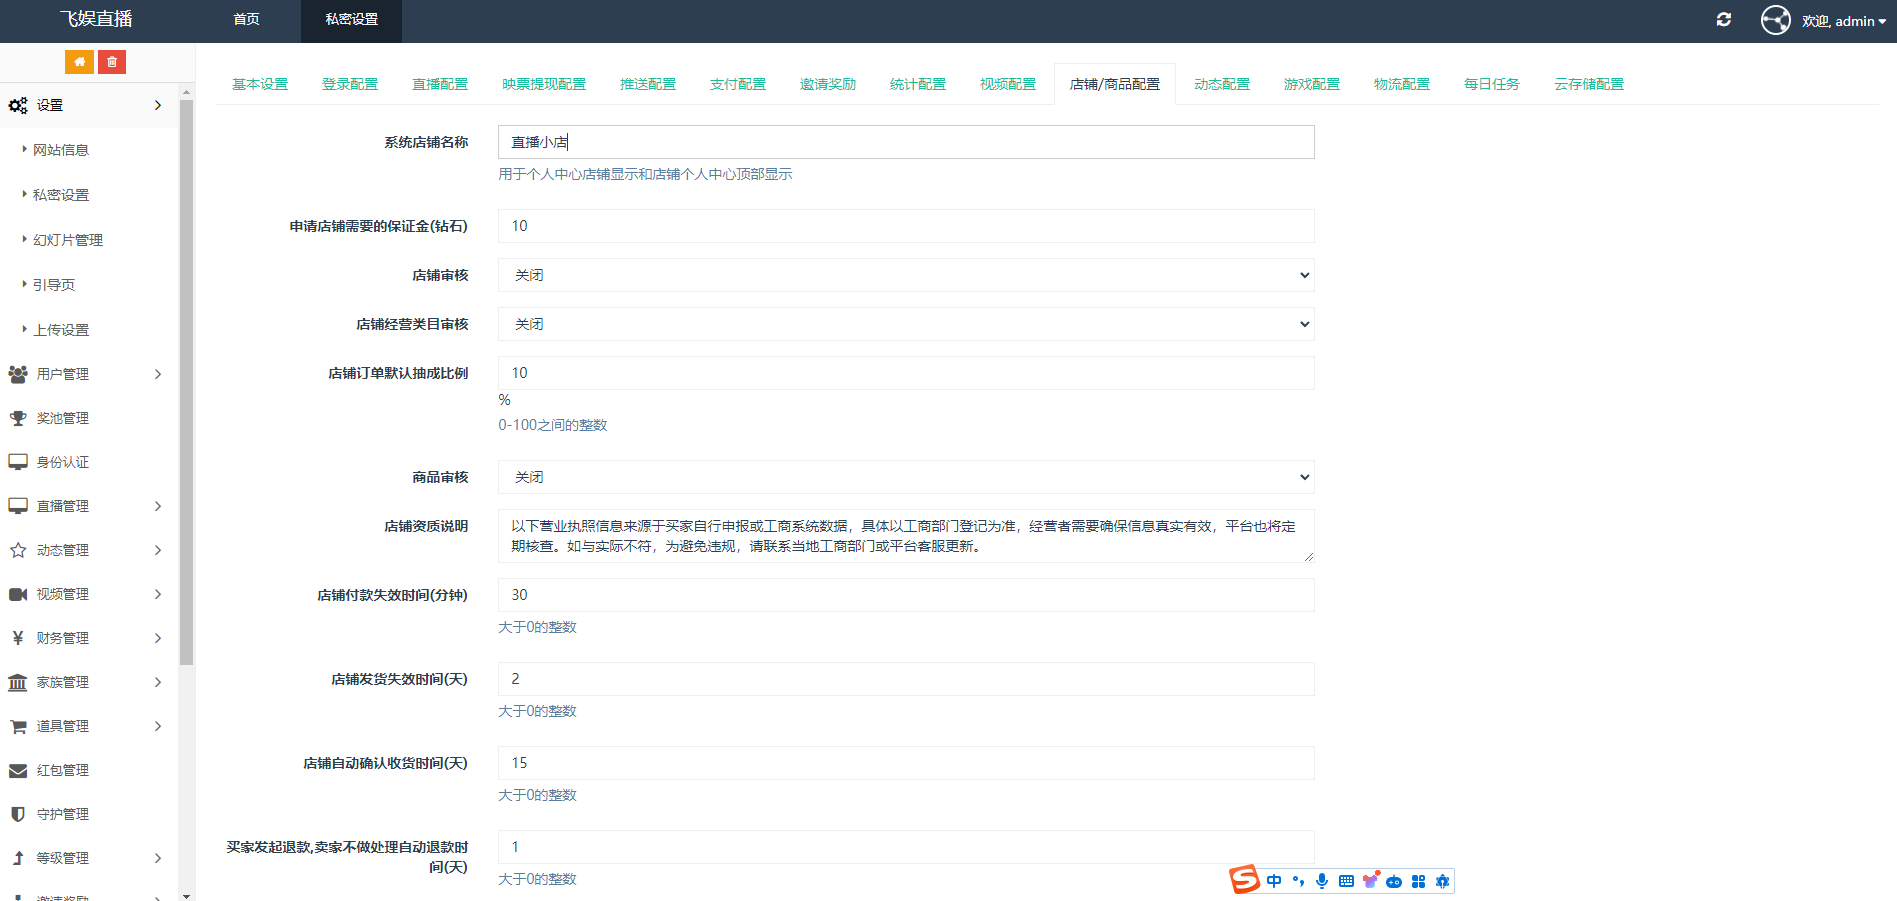
Task: Switch to the 支付配置 tab
Action: coord(737,84)
